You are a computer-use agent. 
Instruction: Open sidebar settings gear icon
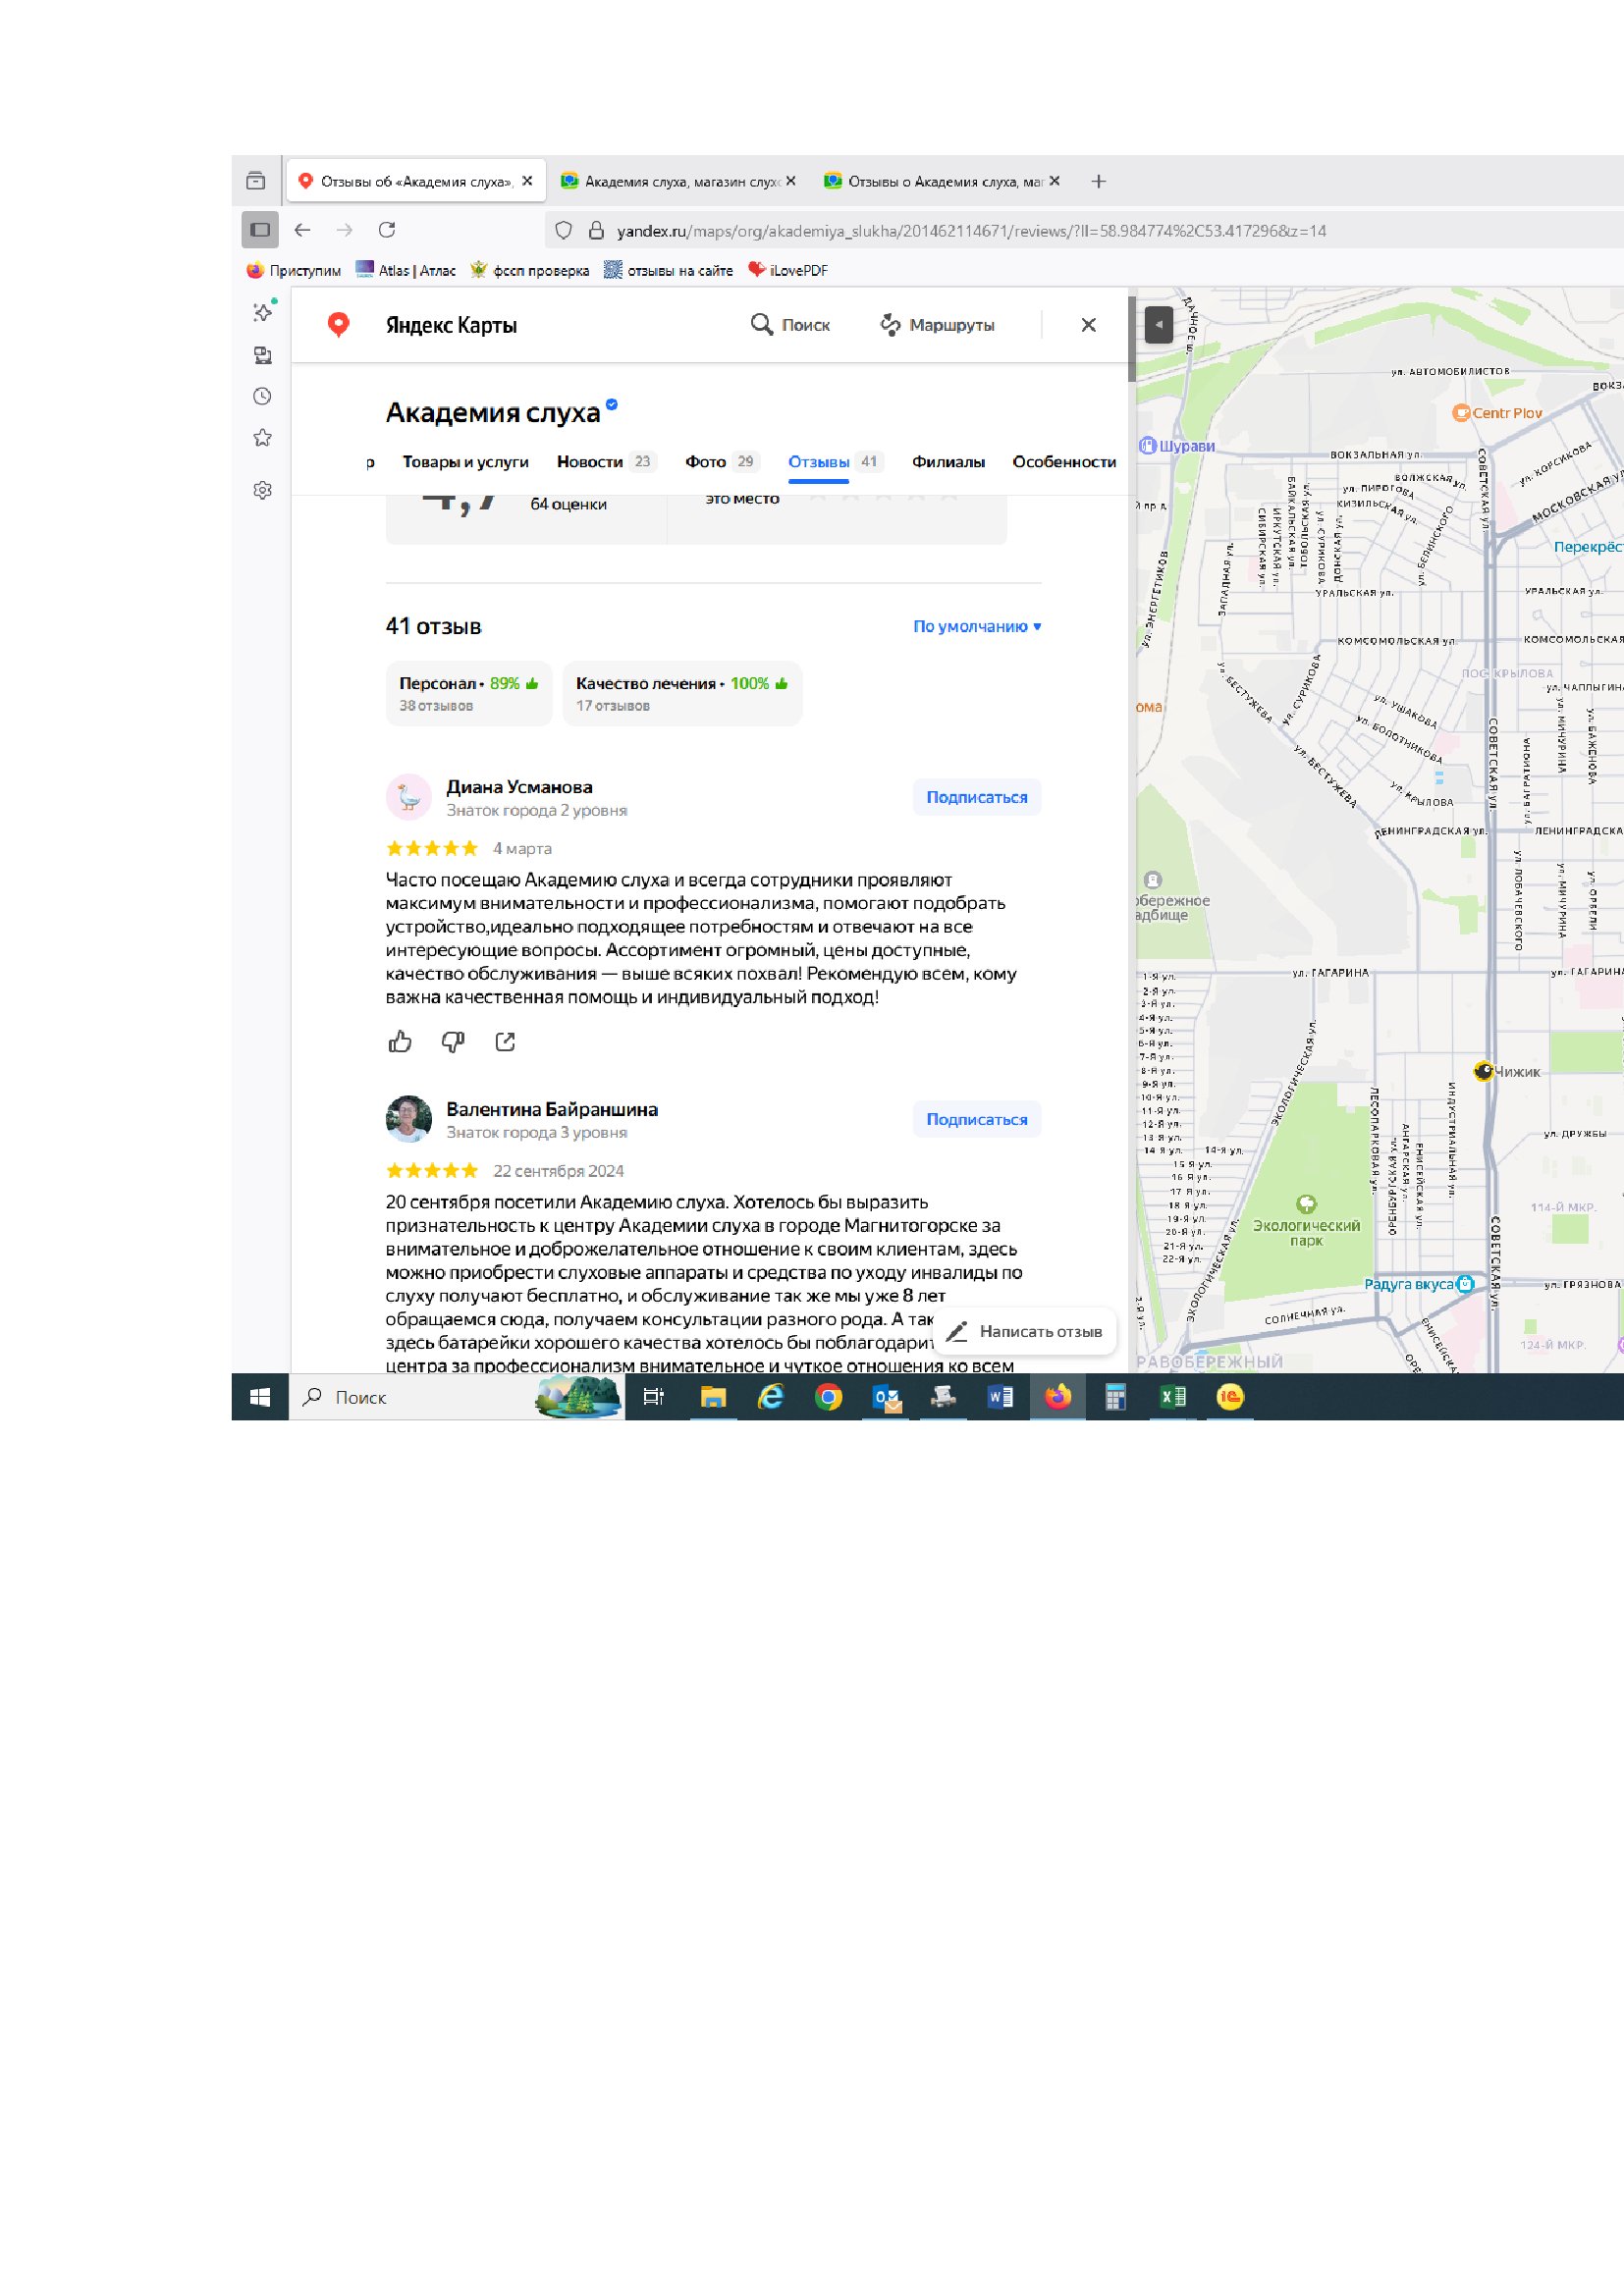click(262, 490)
